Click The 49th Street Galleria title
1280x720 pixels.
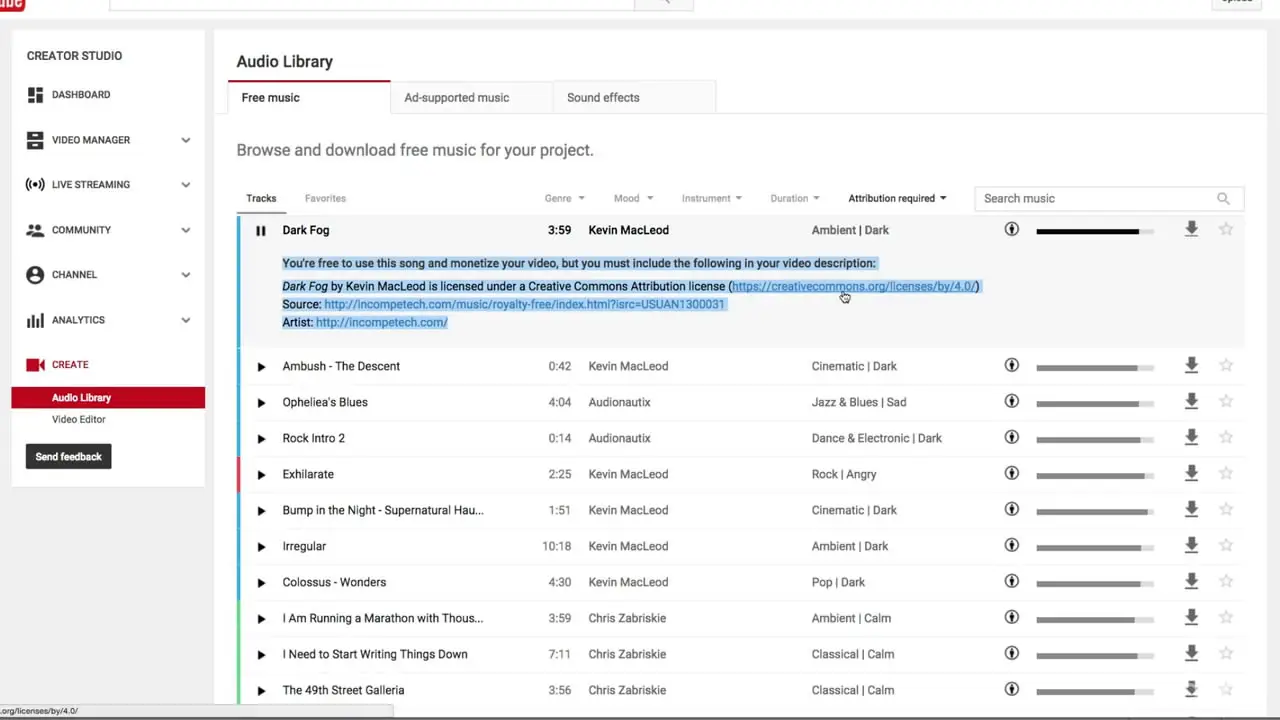(343, 690)
